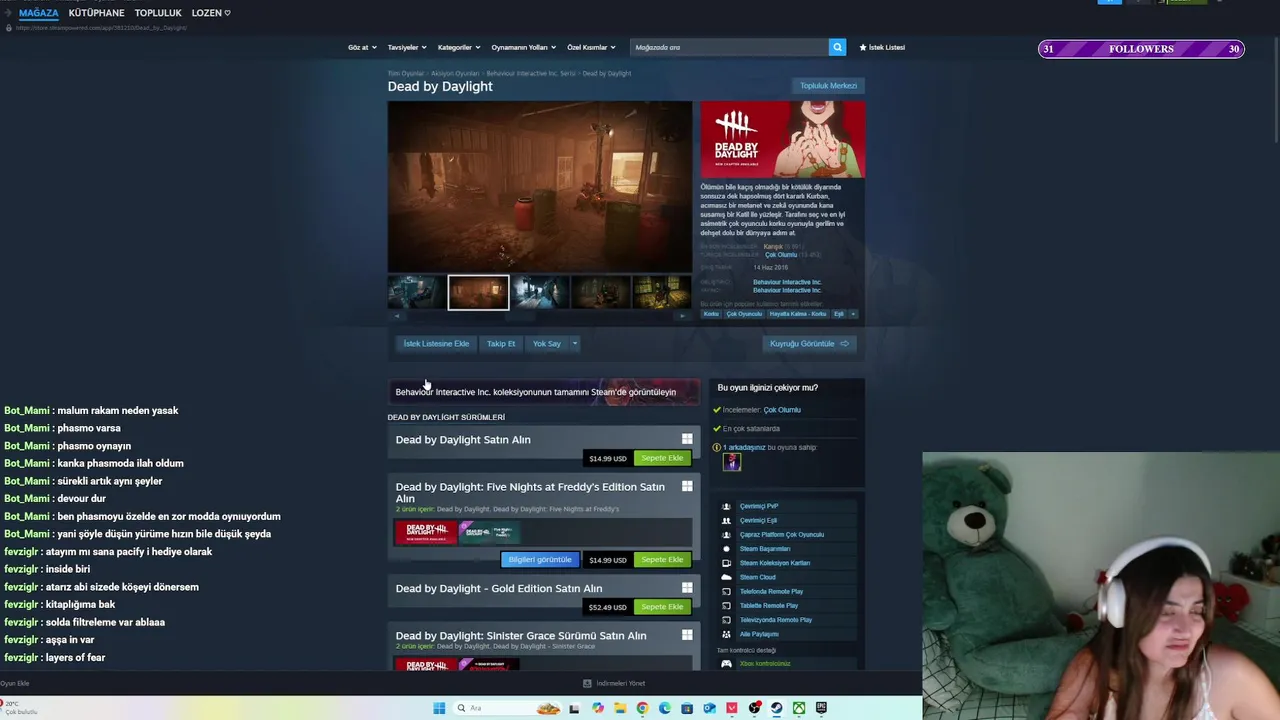Open İstek Listesi in the store bar

click(882, 47)
